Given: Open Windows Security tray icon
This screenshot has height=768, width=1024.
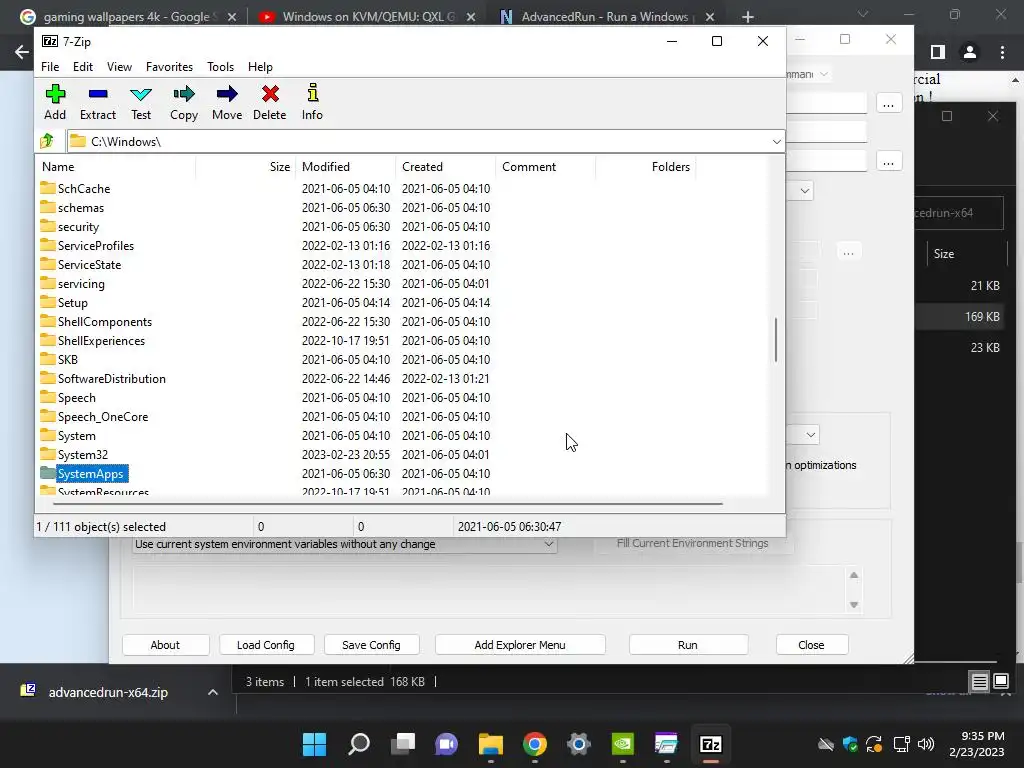Looking at the screenshot, I should click(850, 744).
